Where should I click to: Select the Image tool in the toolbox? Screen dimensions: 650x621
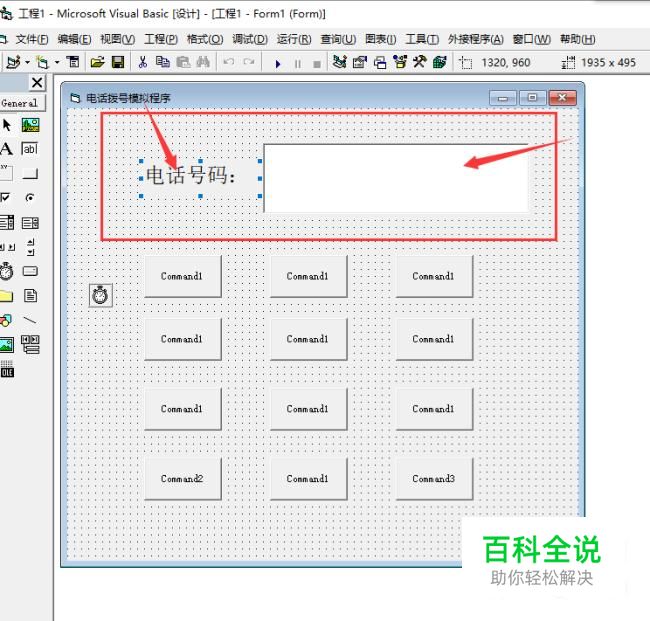7,344
